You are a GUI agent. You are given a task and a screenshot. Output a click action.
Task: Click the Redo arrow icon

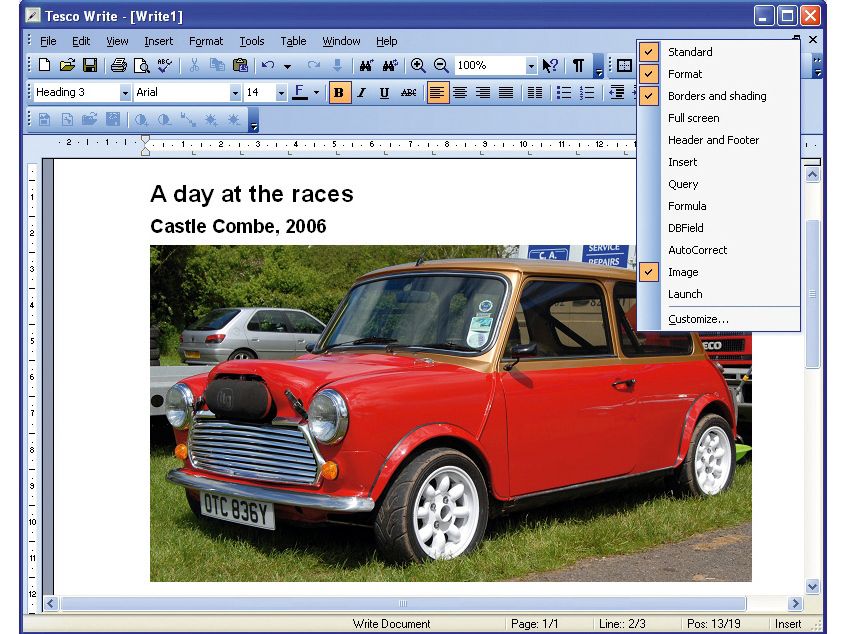click(x=314, y=65)
